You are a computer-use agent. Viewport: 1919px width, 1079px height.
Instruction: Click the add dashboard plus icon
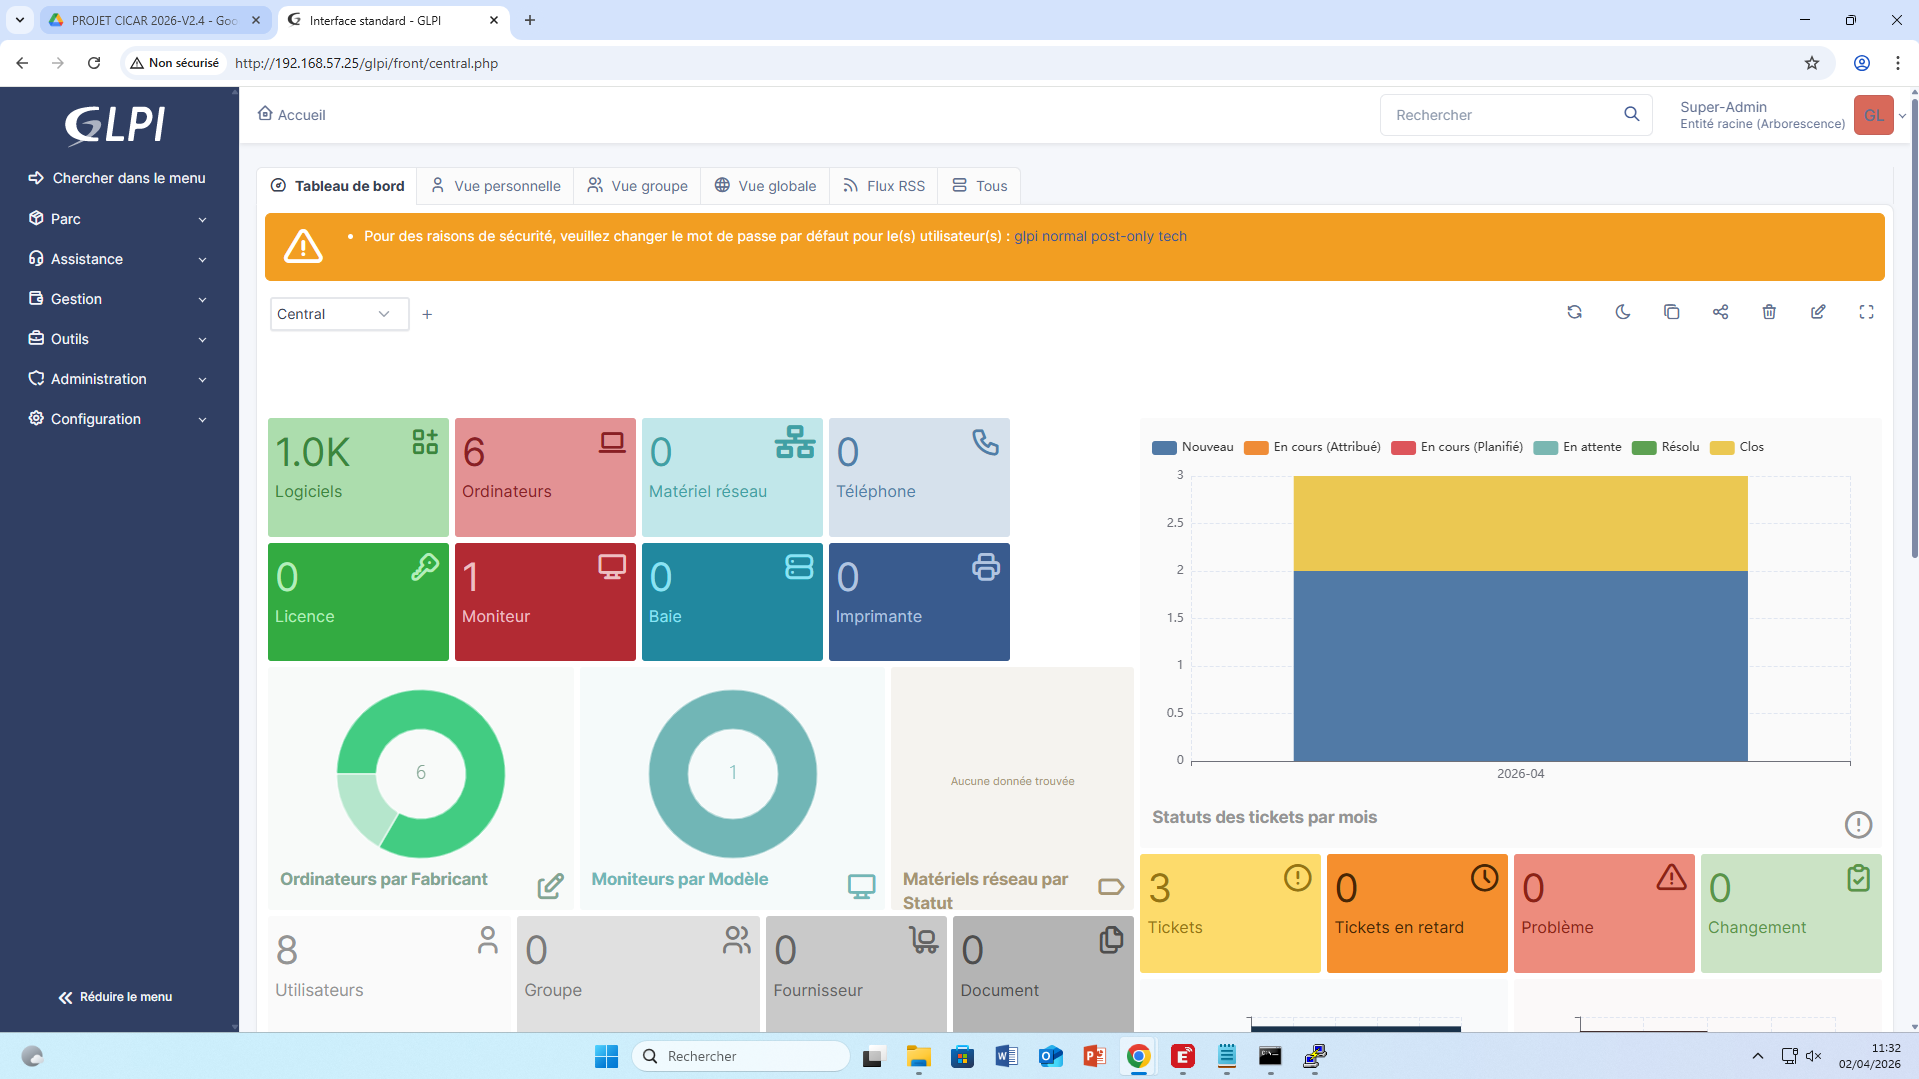[427, 314]
